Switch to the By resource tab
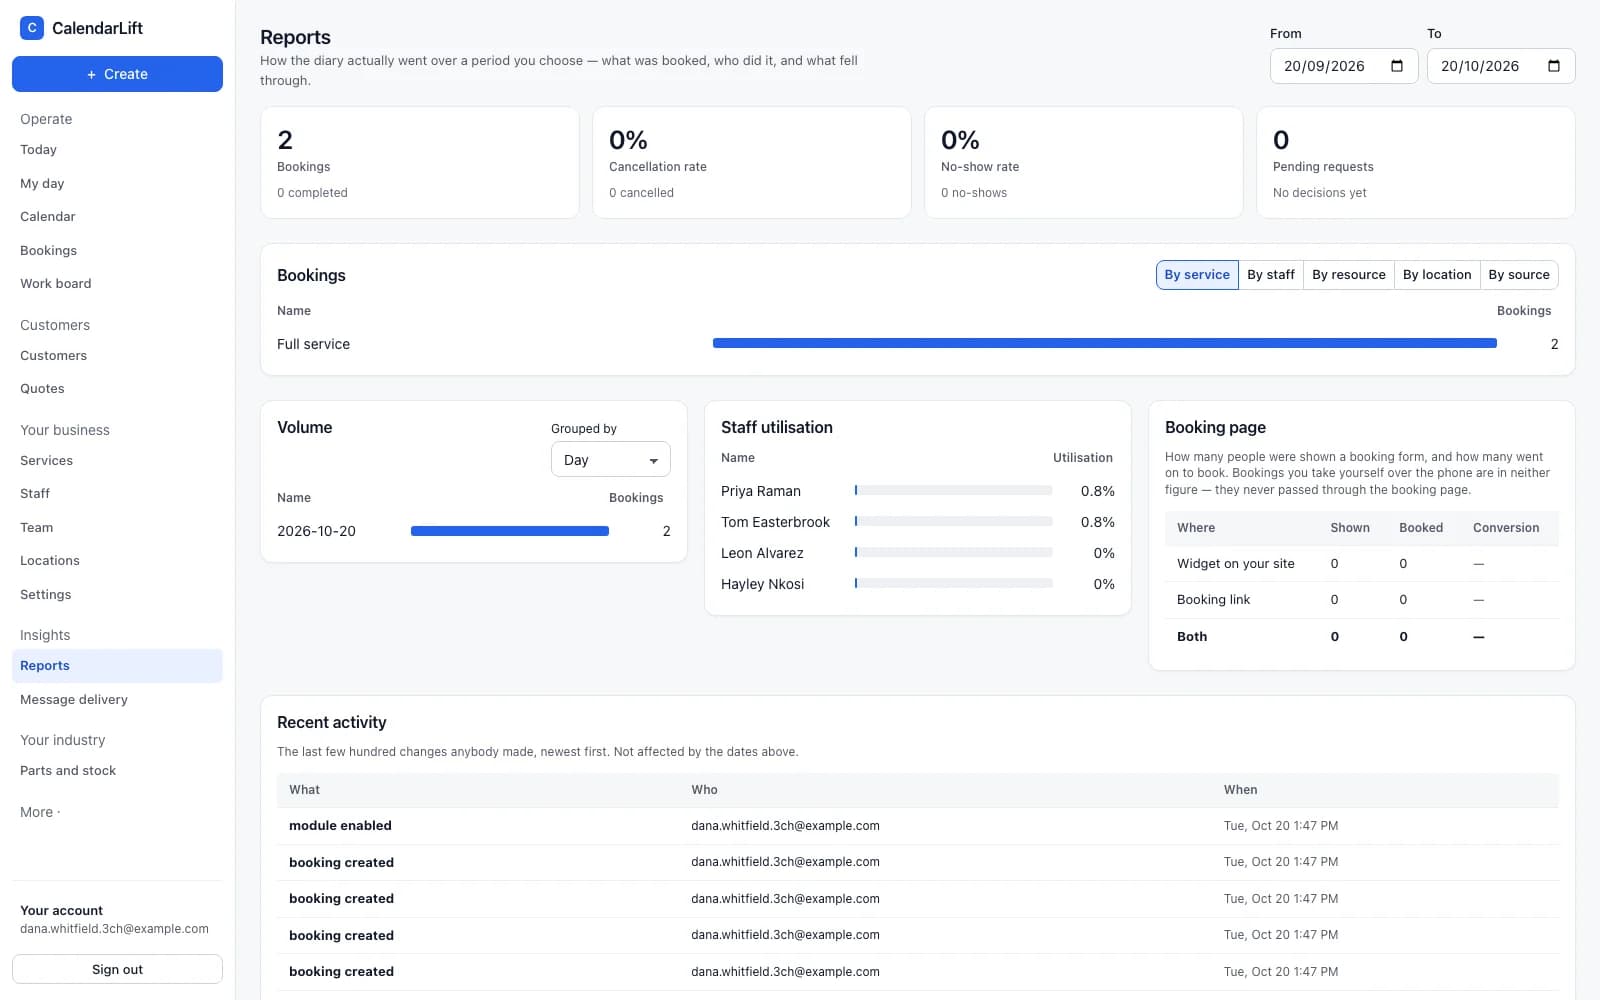This screenshot has width=1600, height=1000. point(1349,275)
